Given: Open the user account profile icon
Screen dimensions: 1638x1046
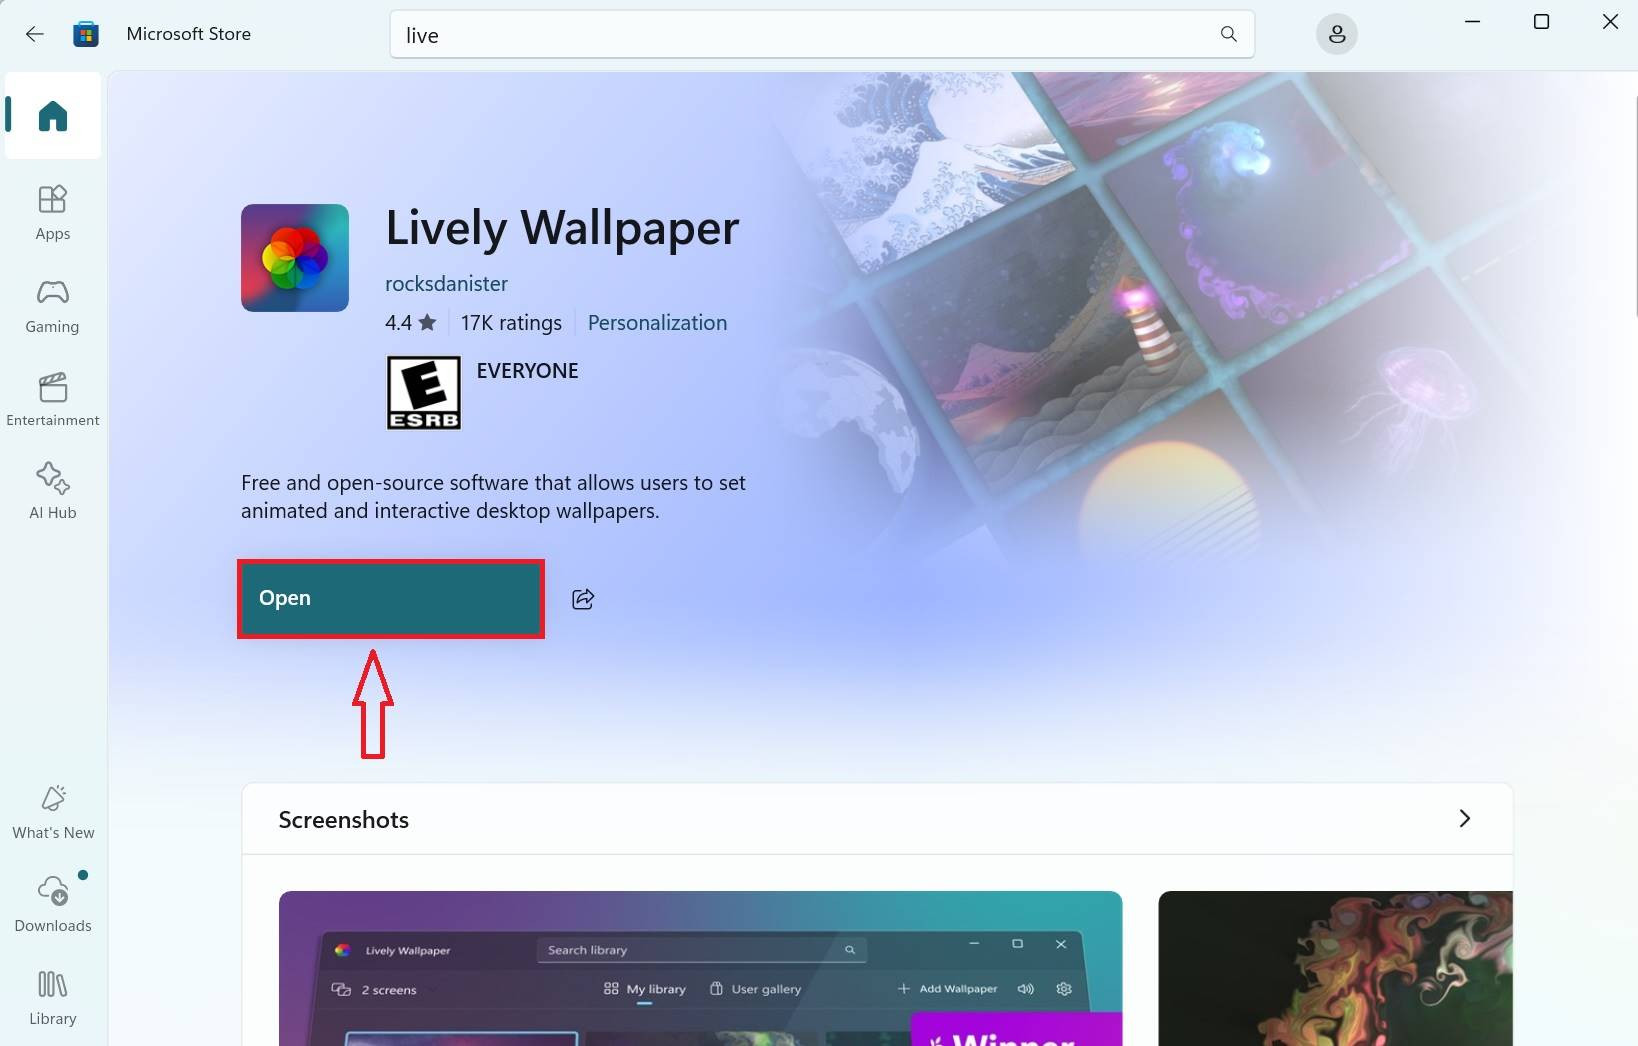Looking at the screenshot, I should 1336,35.
